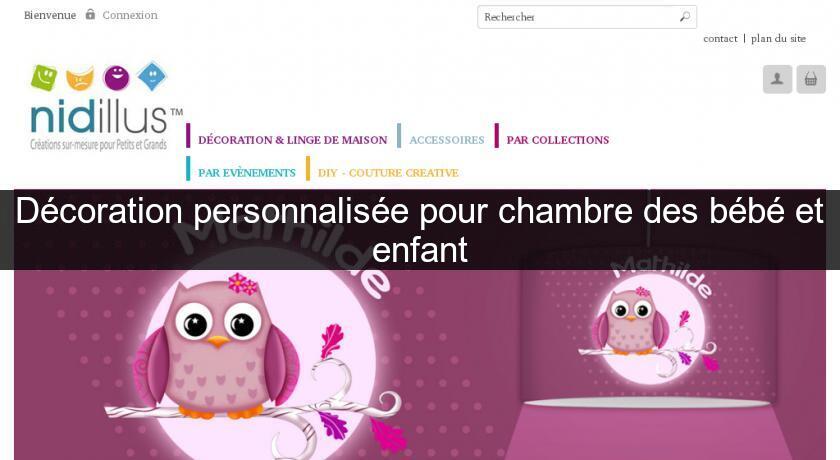Open the Par Collections menu

coord(558,140)
